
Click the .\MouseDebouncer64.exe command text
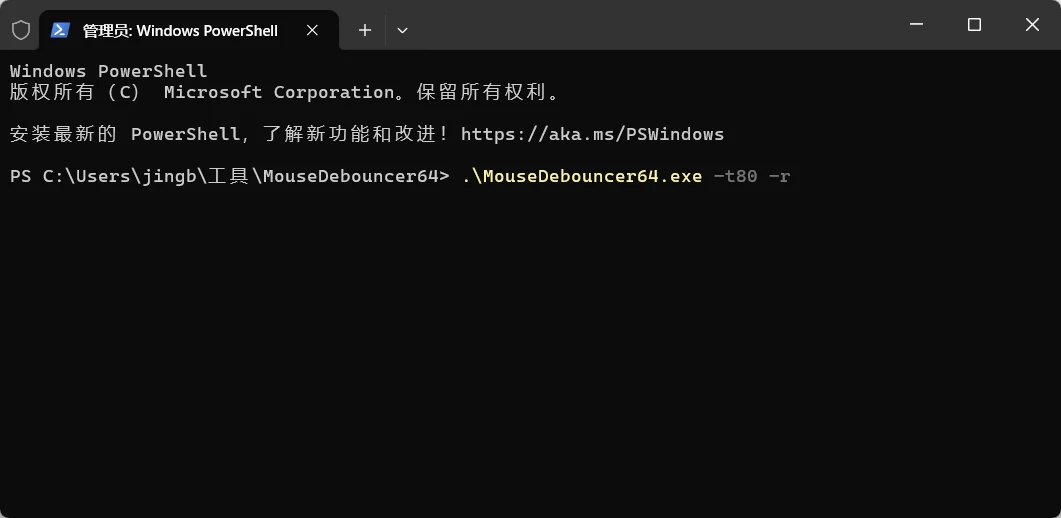582,177
